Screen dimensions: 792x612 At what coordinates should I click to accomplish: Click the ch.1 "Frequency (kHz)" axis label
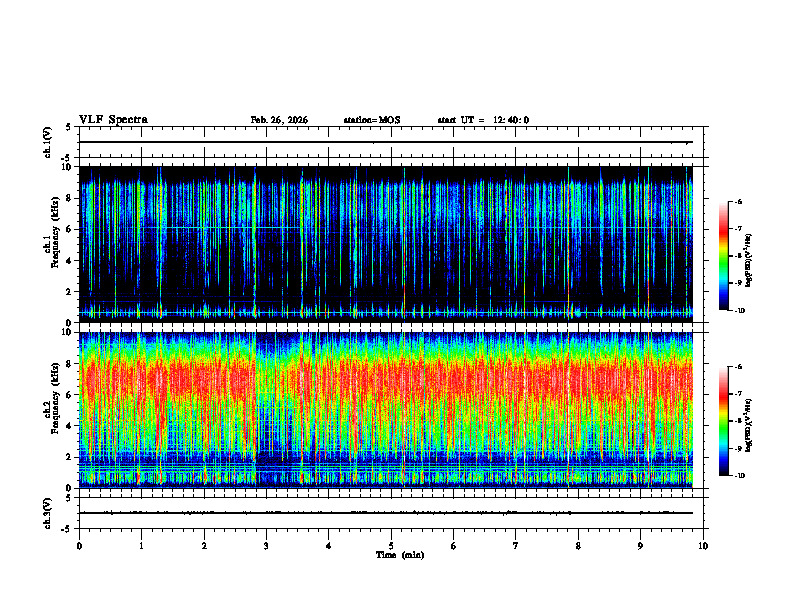[55, 232]
